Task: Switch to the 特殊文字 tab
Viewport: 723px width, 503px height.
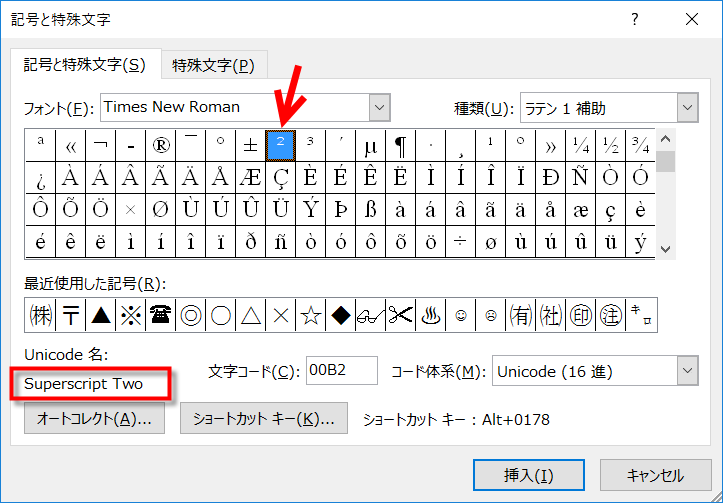Action: (x=212, y=65)
